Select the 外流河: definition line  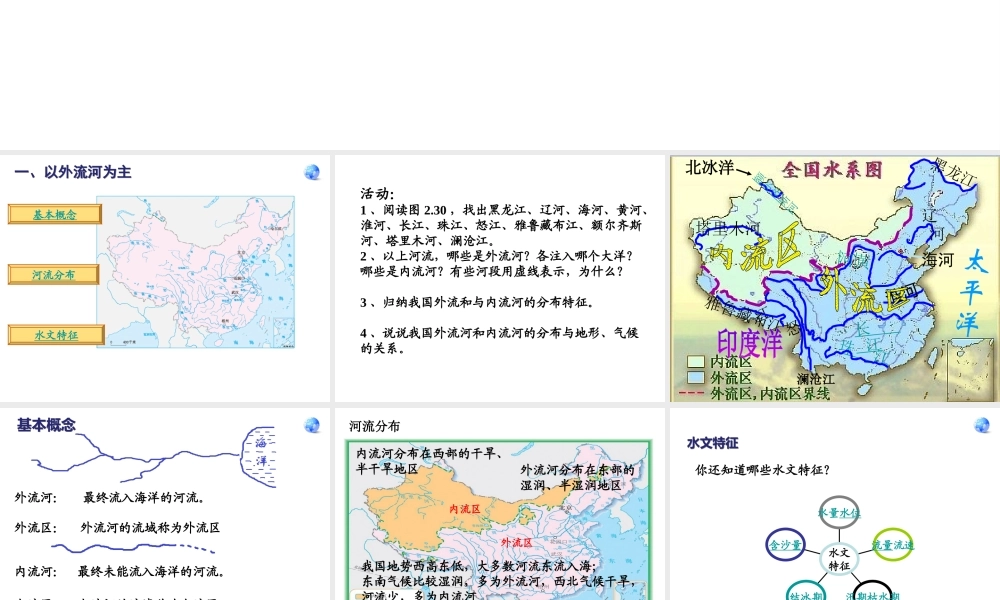click(x=110, y=497)
